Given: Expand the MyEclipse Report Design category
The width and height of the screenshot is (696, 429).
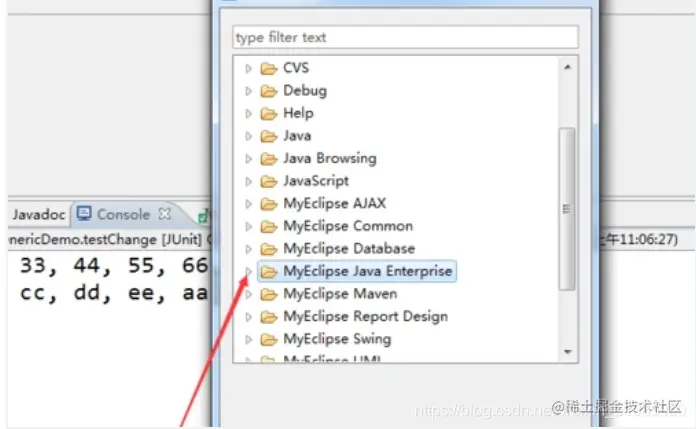Looking at the screenshot, I should click(x=249, y=317).
